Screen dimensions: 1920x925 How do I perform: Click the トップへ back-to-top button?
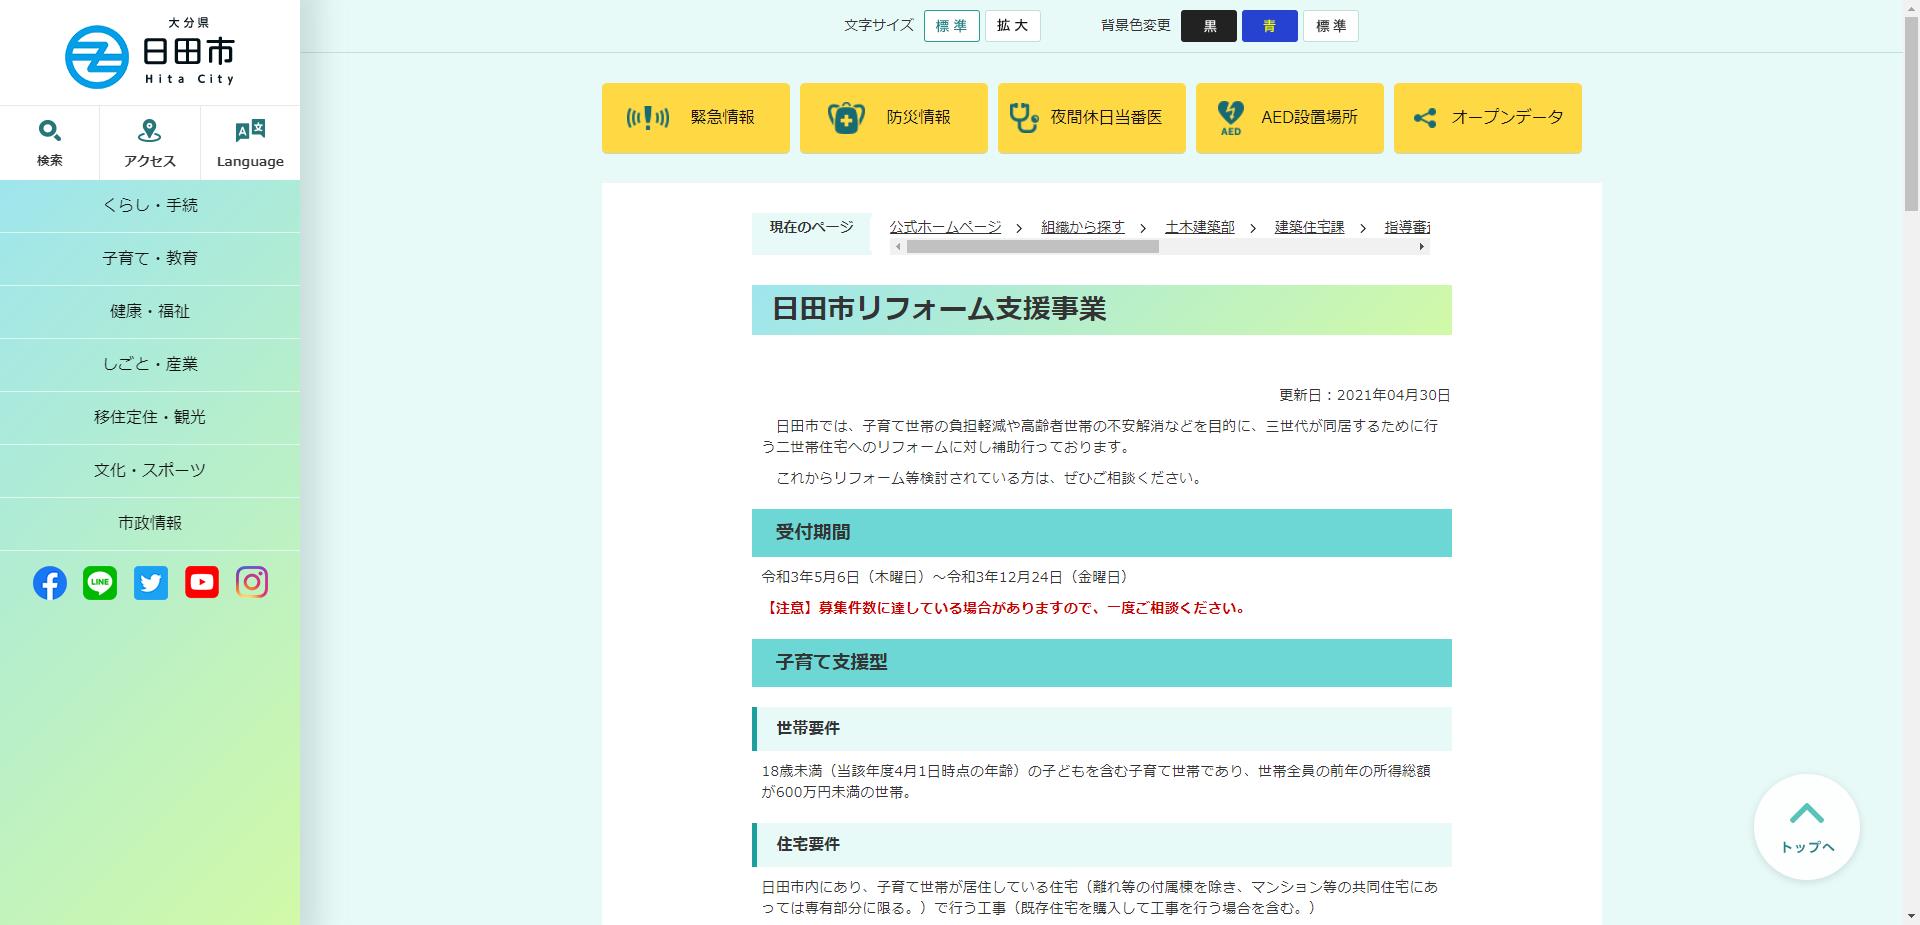pos(1806,827)
